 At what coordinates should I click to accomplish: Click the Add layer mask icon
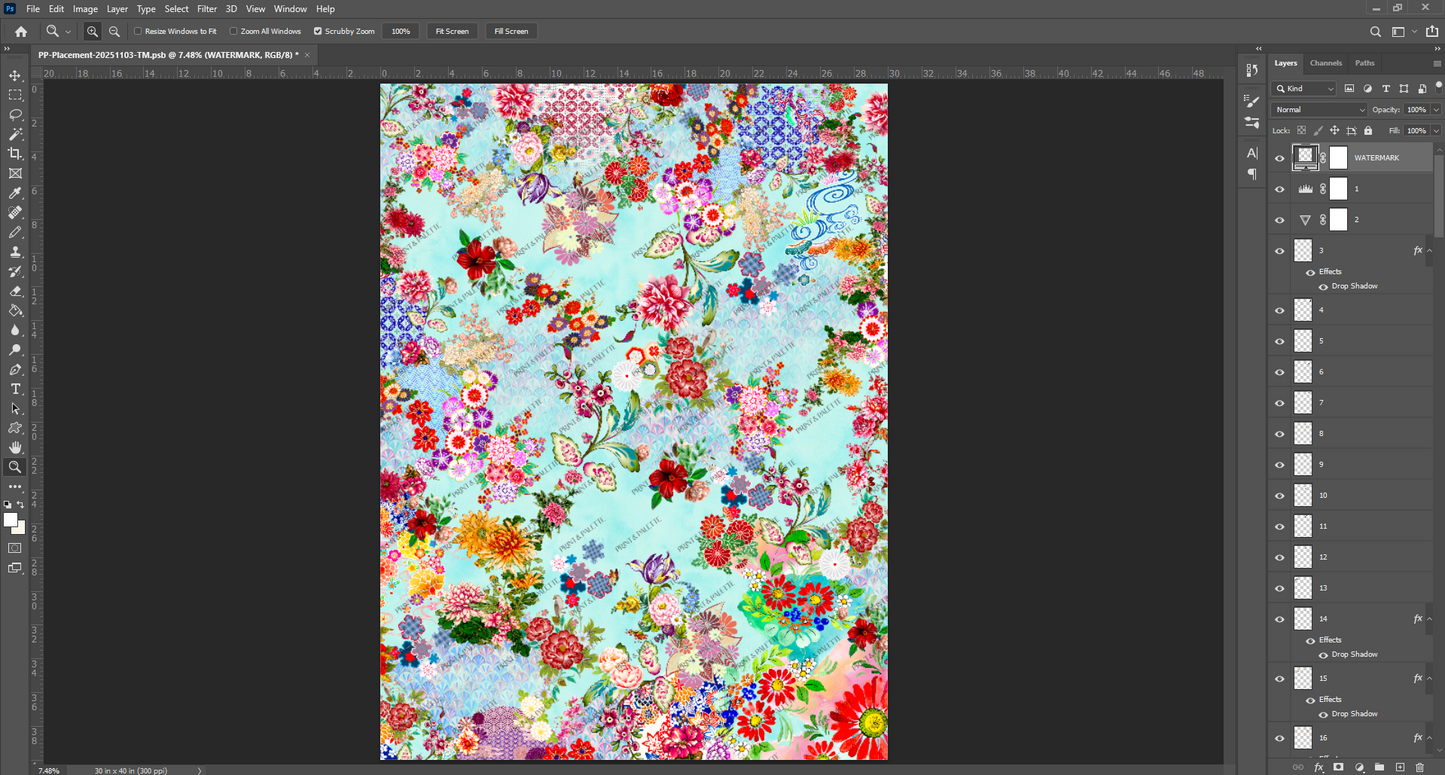1338,767
